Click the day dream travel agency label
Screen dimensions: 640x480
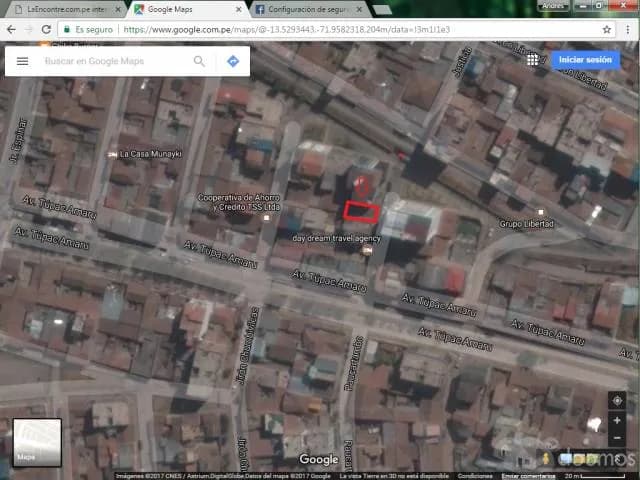click(x=336, y=238)
